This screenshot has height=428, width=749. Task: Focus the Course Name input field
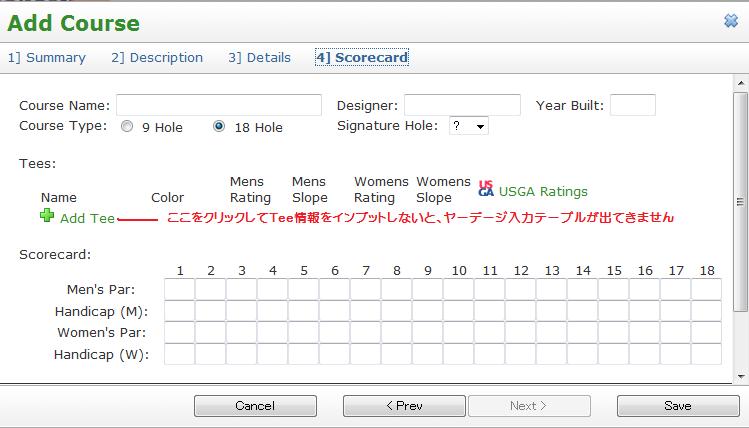219,105
